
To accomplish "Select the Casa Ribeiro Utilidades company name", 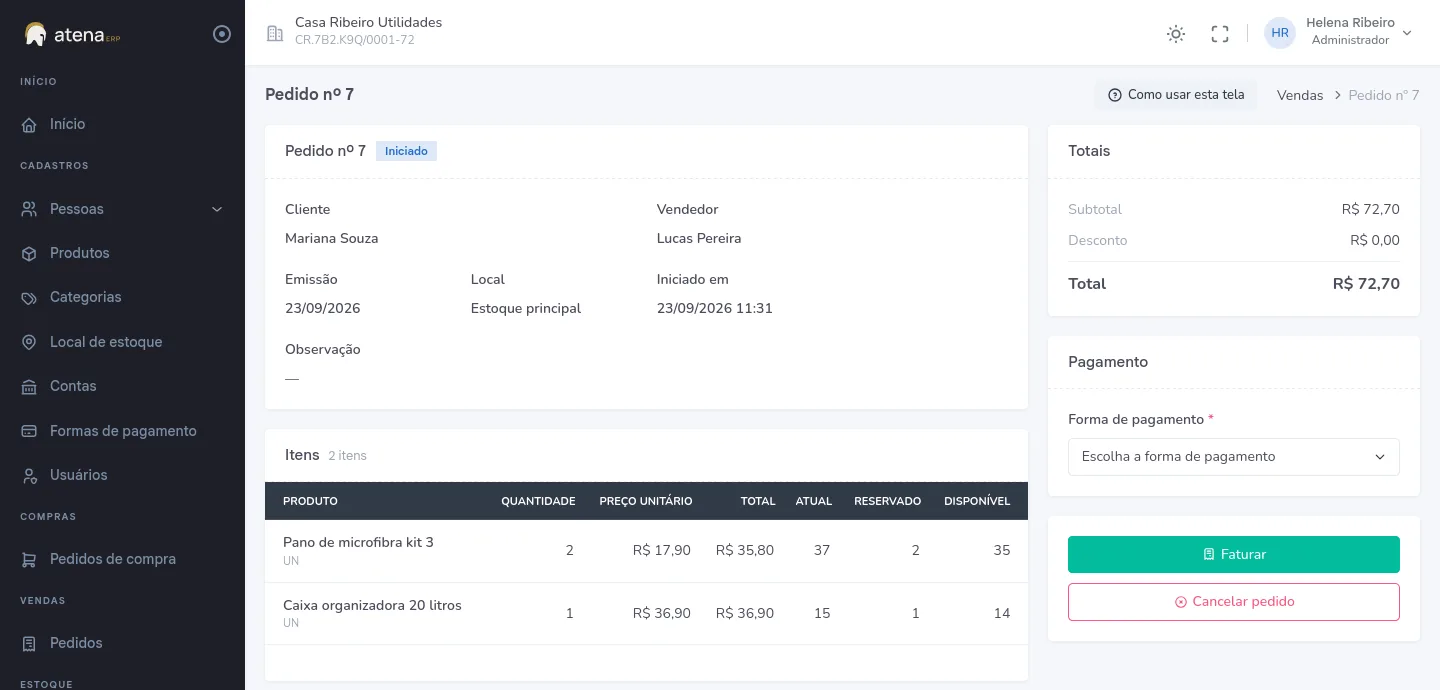I will coord(368,22).
